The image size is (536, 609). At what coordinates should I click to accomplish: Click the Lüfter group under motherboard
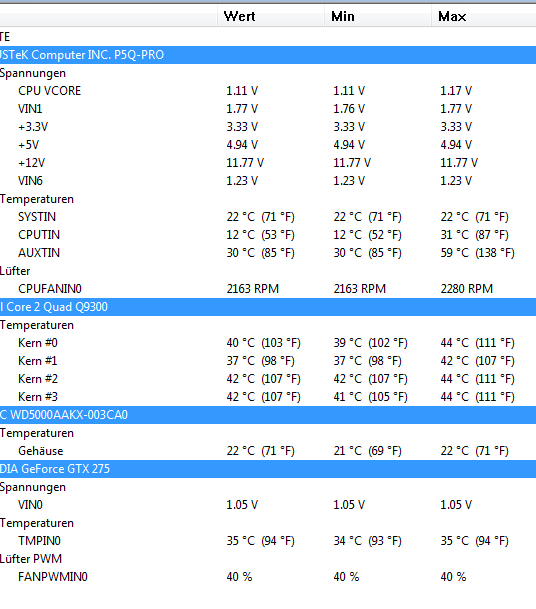click(x=15, y=271)
